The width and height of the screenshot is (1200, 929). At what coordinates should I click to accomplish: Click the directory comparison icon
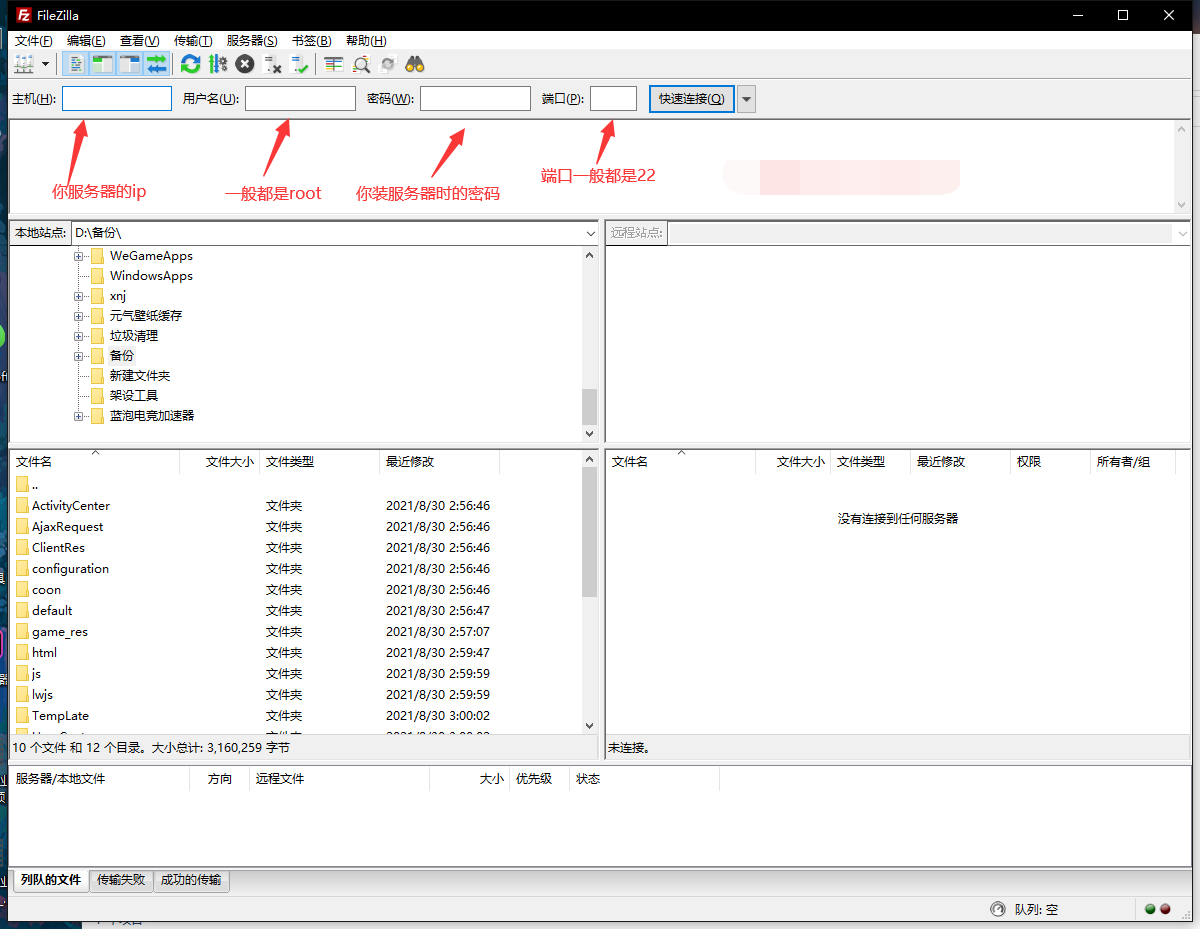(x=360, y=64)
